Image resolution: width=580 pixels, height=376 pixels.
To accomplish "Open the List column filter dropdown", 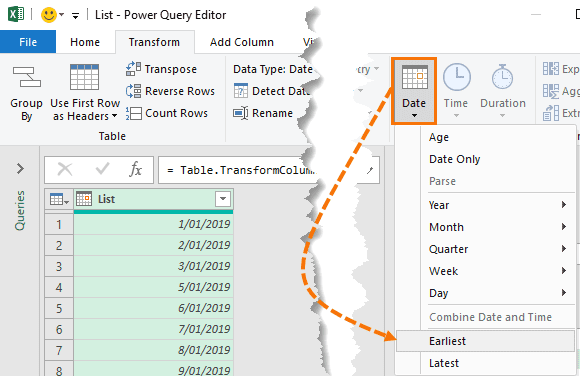I will click(223, 199).
